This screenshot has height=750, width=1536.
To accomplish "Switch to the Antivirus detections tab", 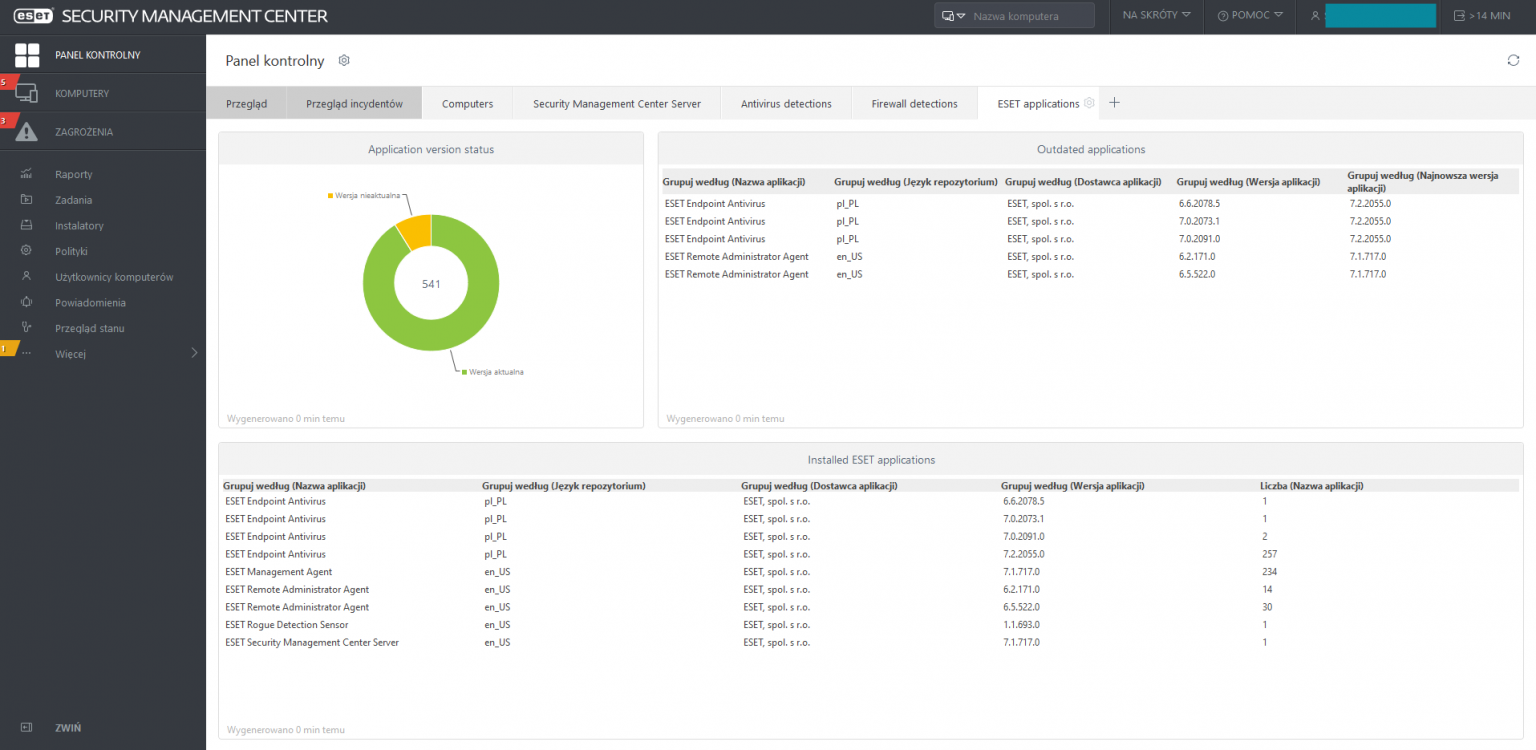I will tap(785, 104).
